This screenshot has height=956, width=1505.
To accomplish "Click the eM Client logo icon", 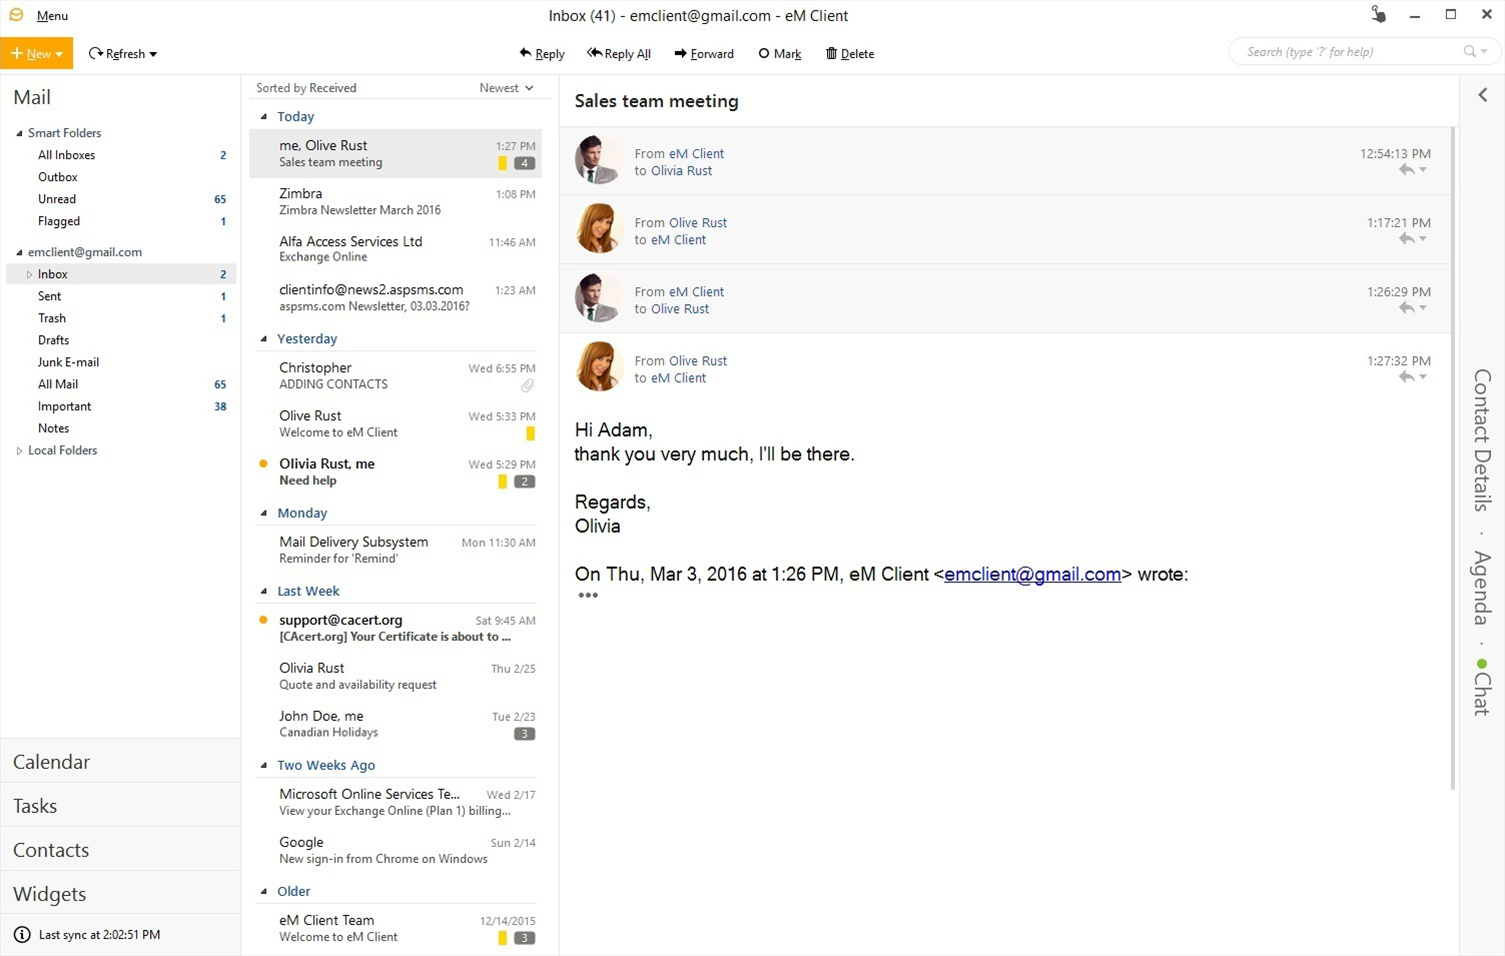I will click(x=16, y=15).
